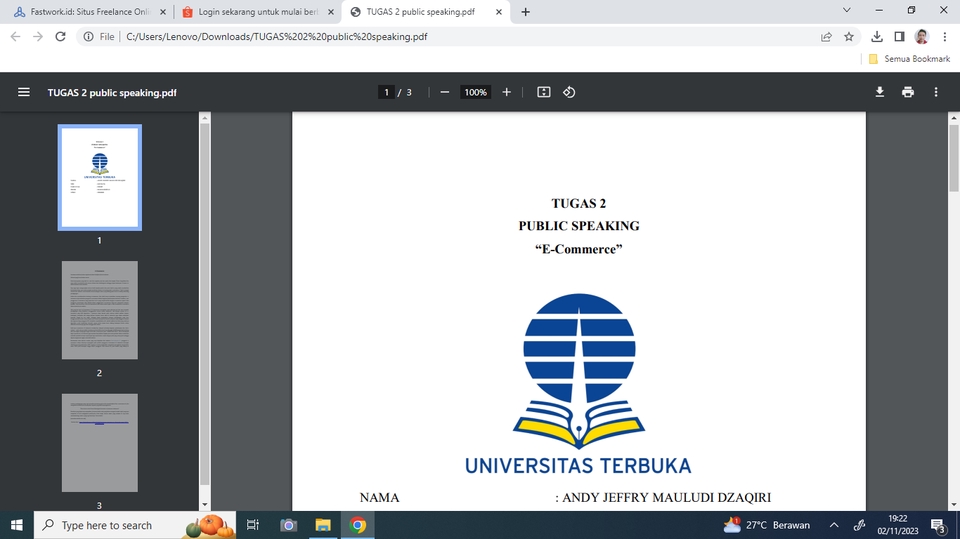Edit the page number field
This screenshot has width=960, height=539.
tap(386, 92)
